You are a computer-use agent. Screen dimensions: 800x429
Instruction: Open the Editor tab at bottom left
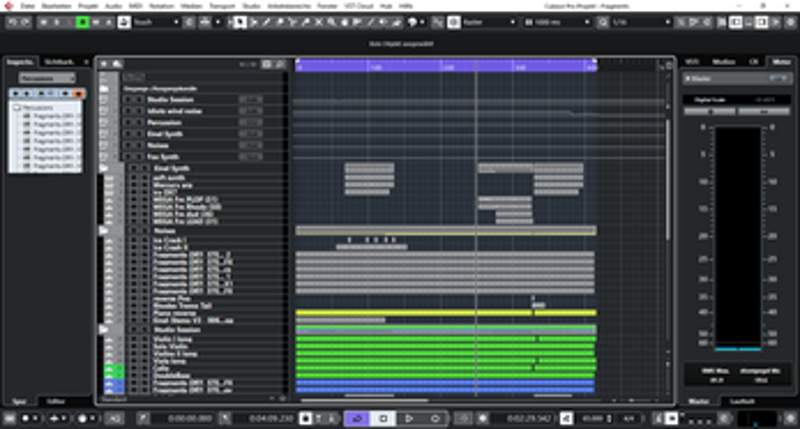point(56,401)
